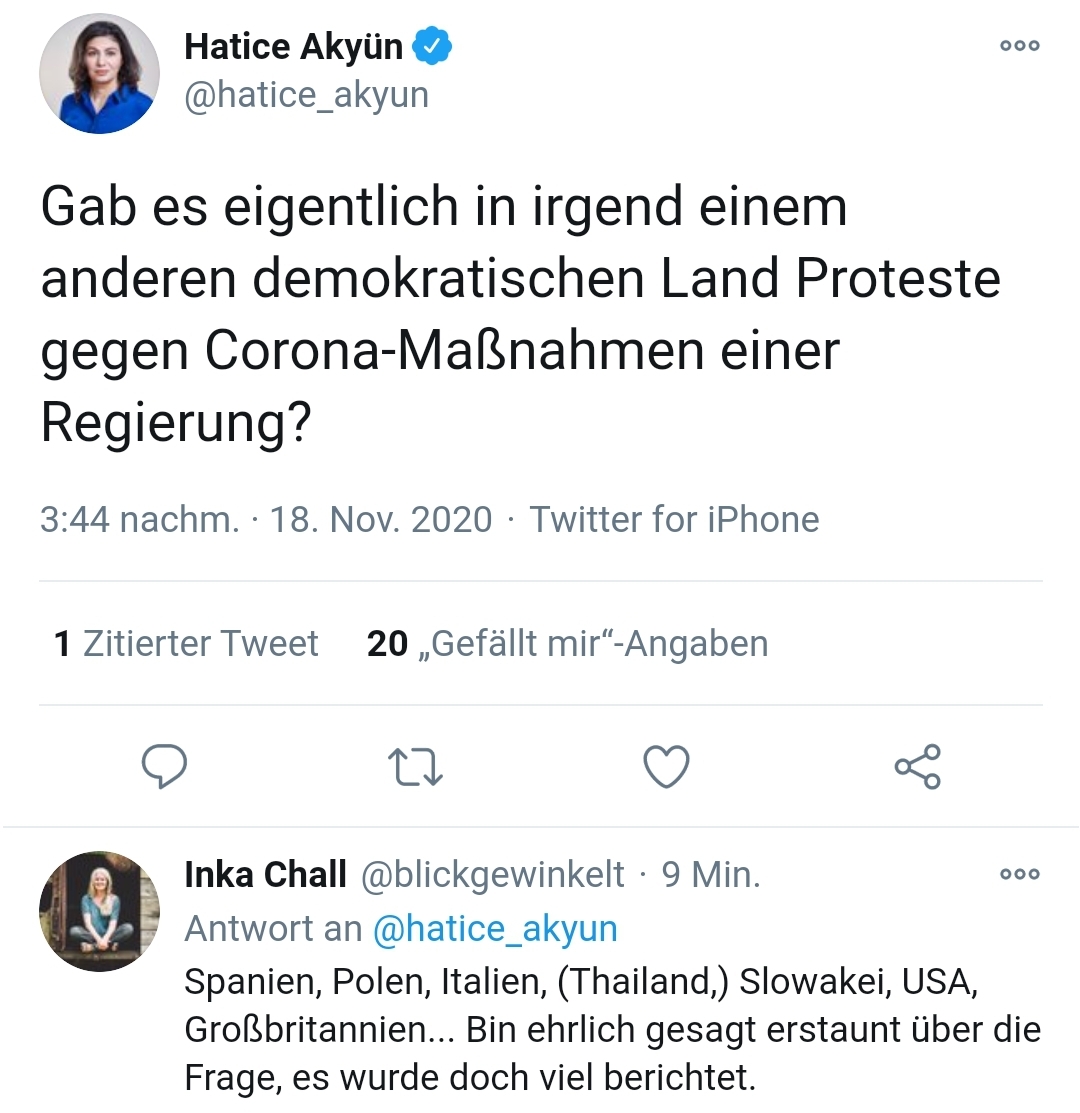Viewport: 1080px width, 1113px height.
Task: Share the tweet using the share icon
Action: (x=917, y=767)
